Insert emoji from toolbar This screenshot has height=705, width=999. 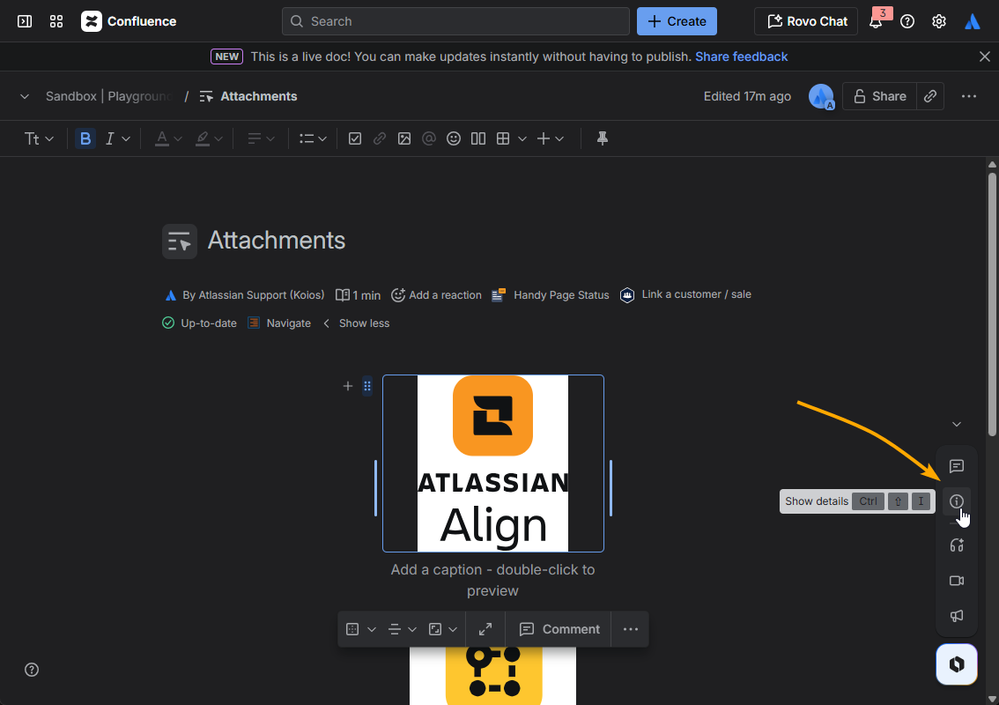(453, 138)
